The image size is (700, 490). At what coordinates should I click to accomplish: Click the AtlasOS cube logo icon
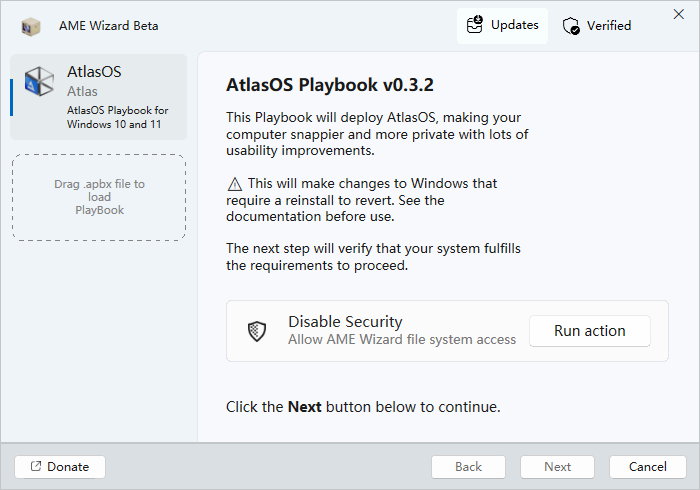[x=39, y=81]
